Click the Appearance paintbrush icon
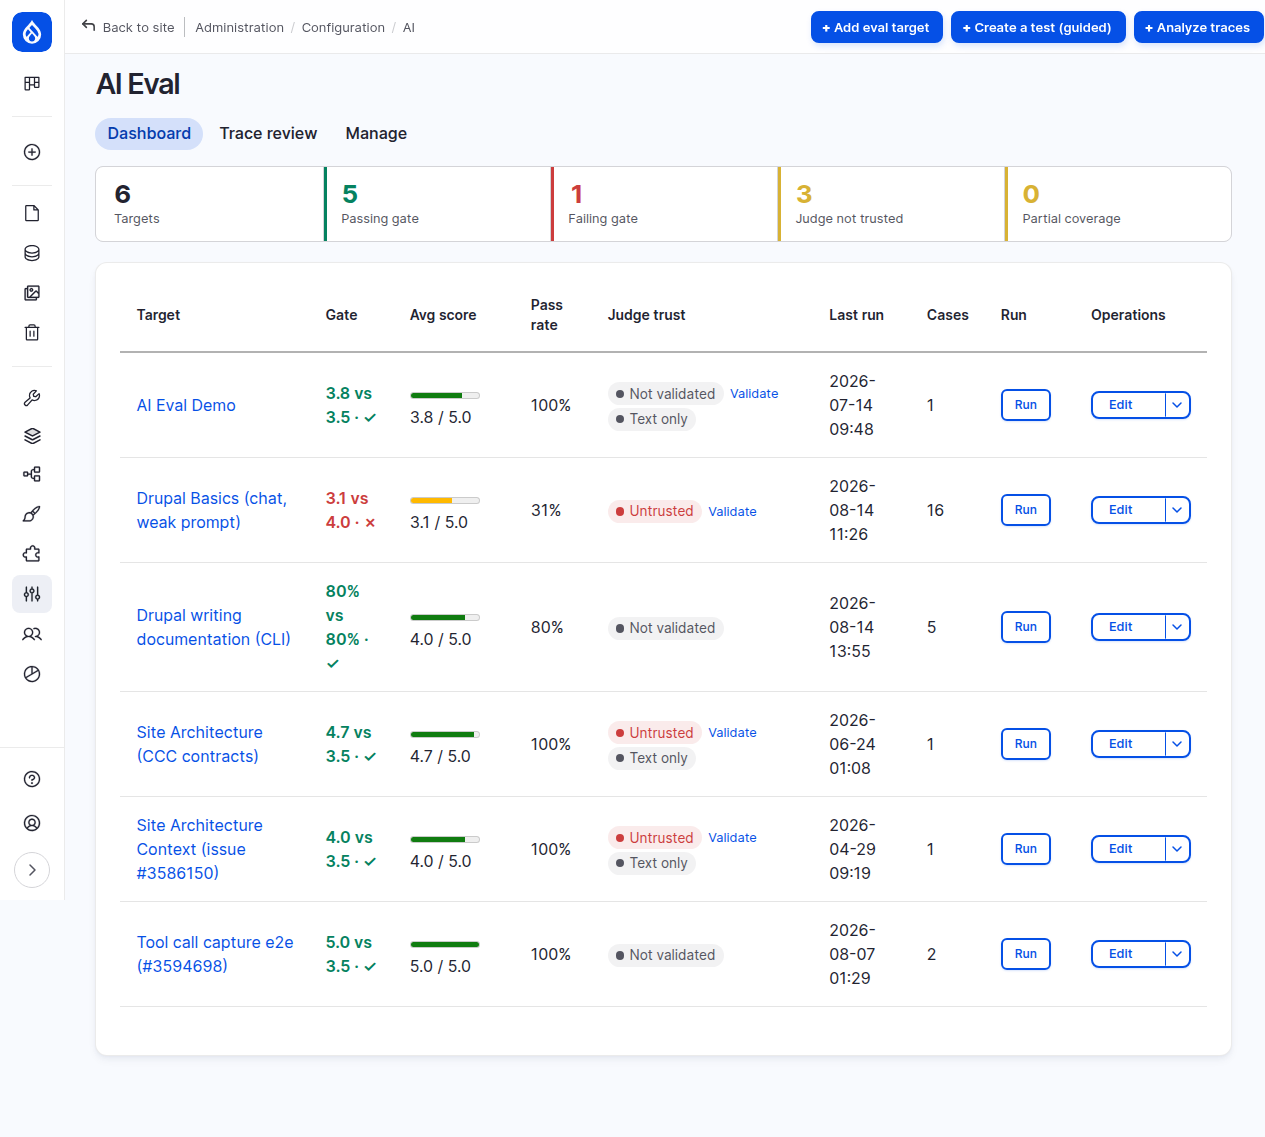Image resolution: width=1265 pixels, height=1137 pixels. point(32,514)
